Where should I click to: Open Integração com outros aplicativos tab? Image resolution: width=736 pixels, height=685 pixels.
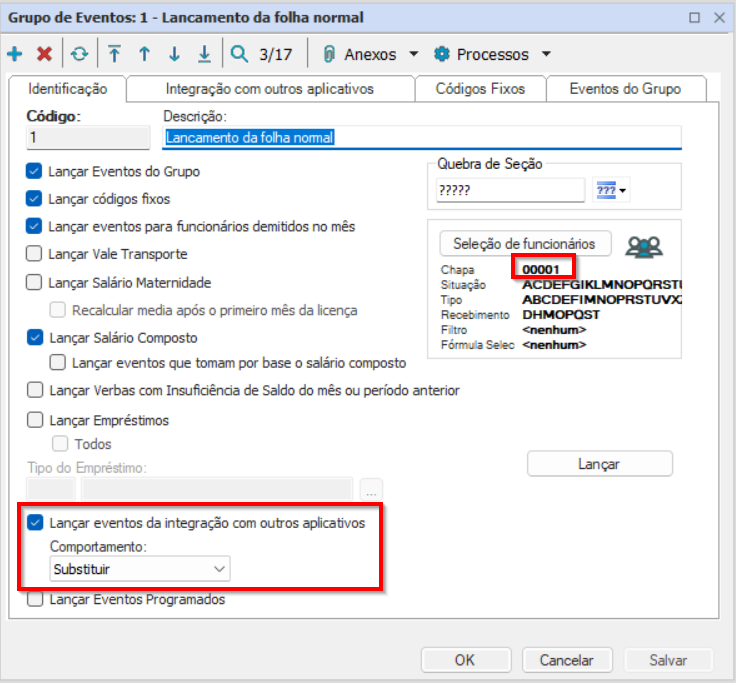click(269, 89)
